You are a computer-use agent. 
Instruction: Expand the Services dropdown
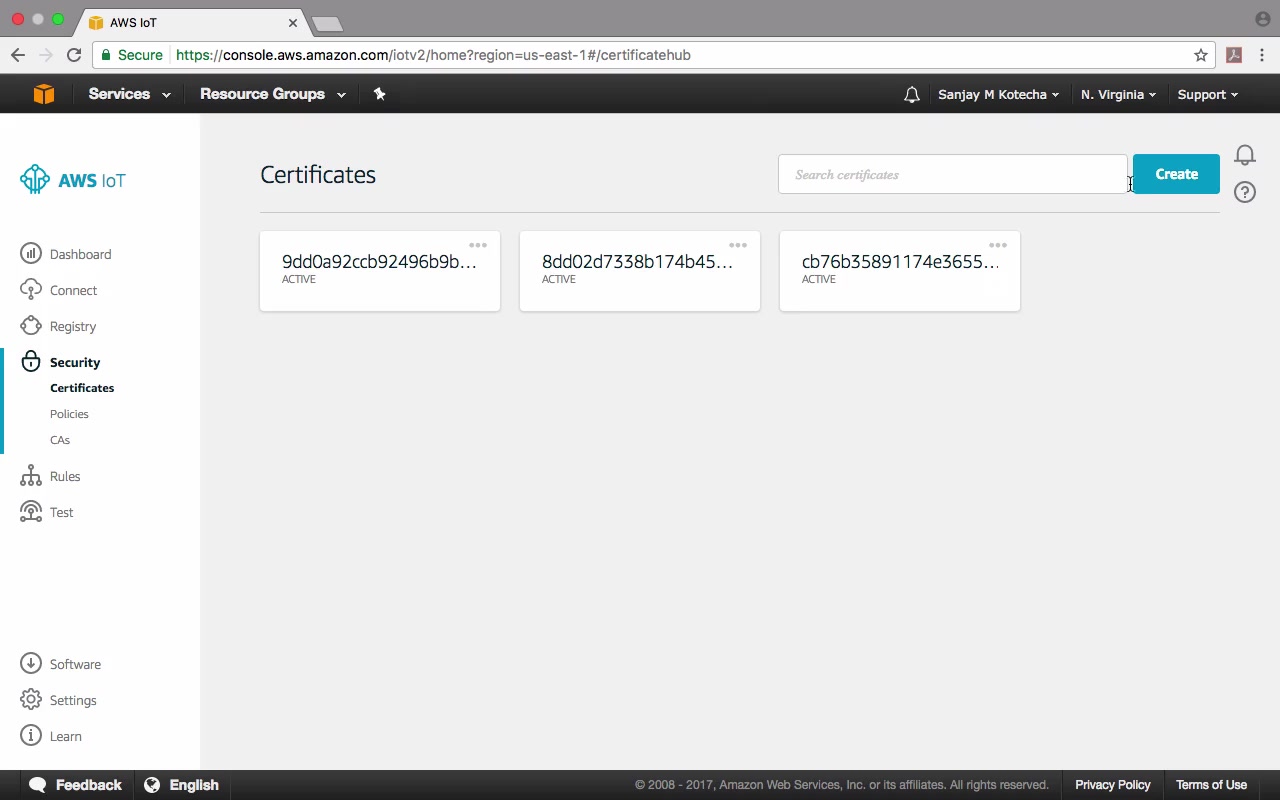(x=129, y=94)
